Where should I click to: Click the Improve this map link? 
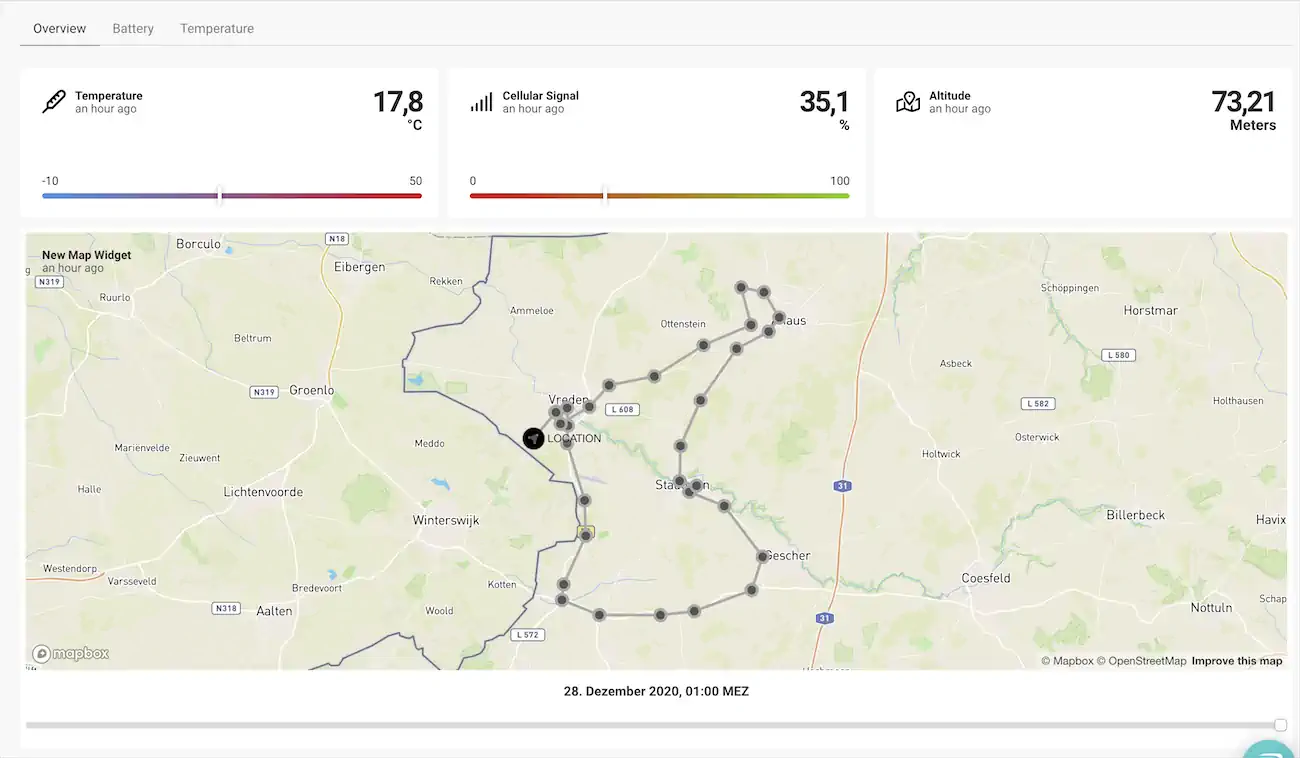1236,661
